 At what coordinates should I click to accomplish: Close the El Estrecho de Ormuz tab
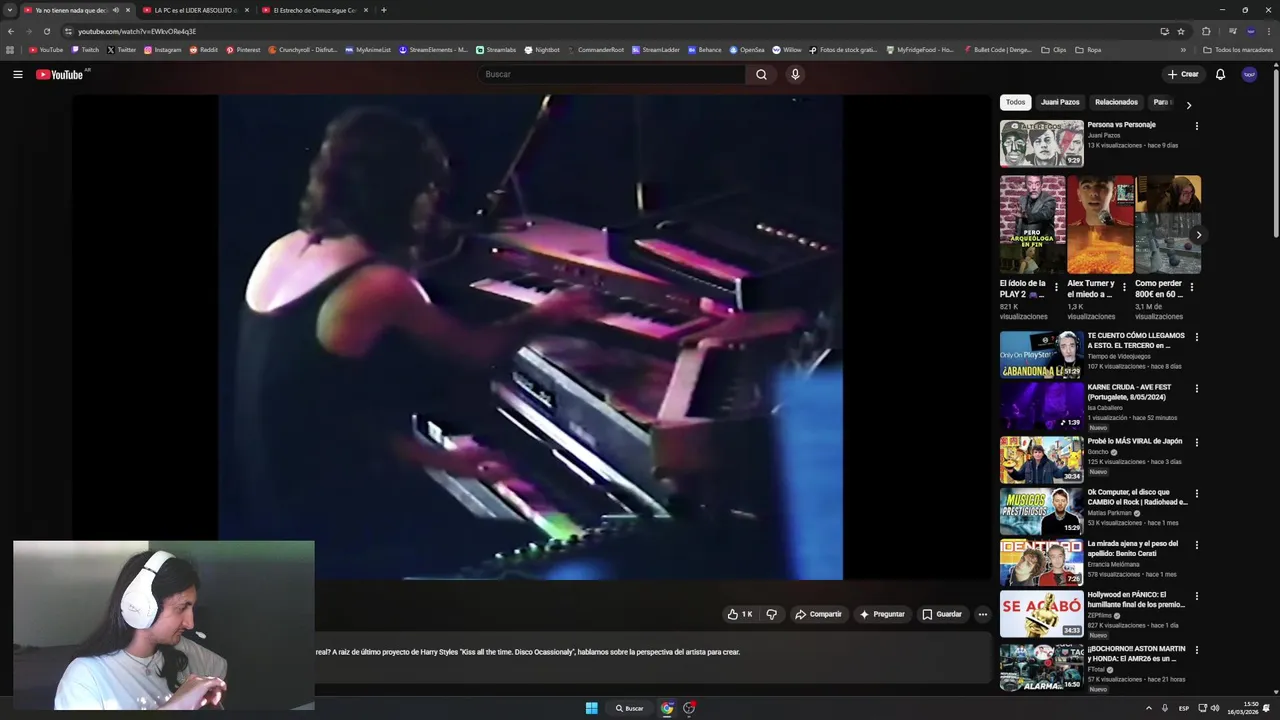click(x=366, y=10)
